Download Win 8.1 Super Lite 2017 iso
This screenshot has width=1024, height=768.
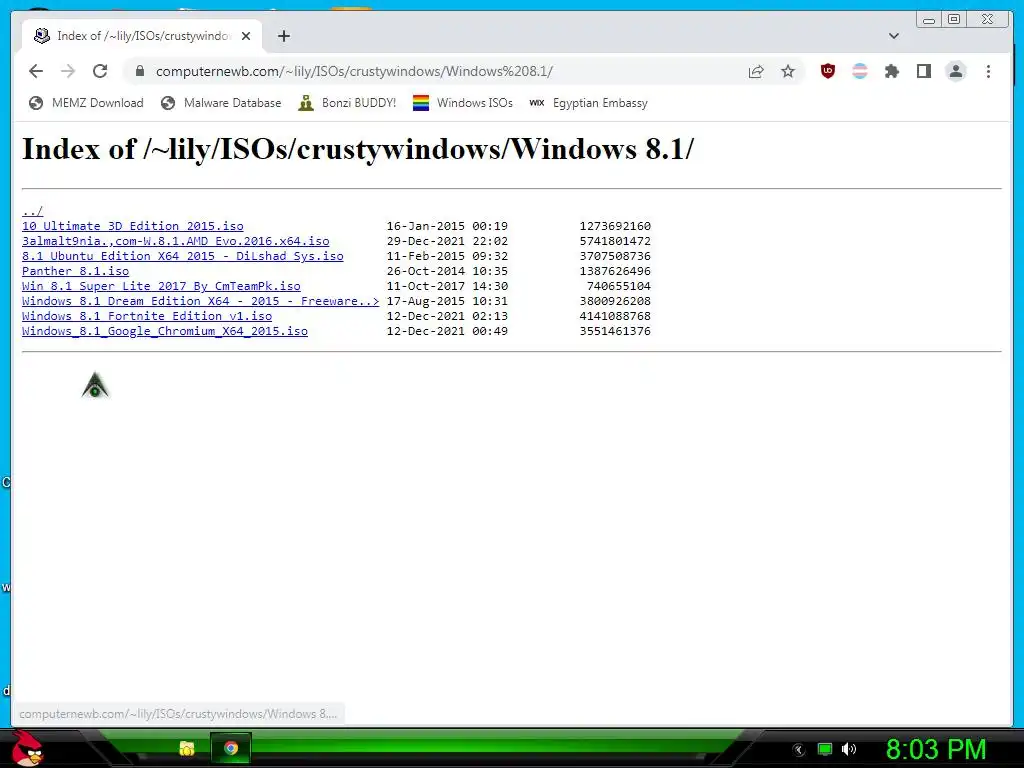[x=161, y=286]
